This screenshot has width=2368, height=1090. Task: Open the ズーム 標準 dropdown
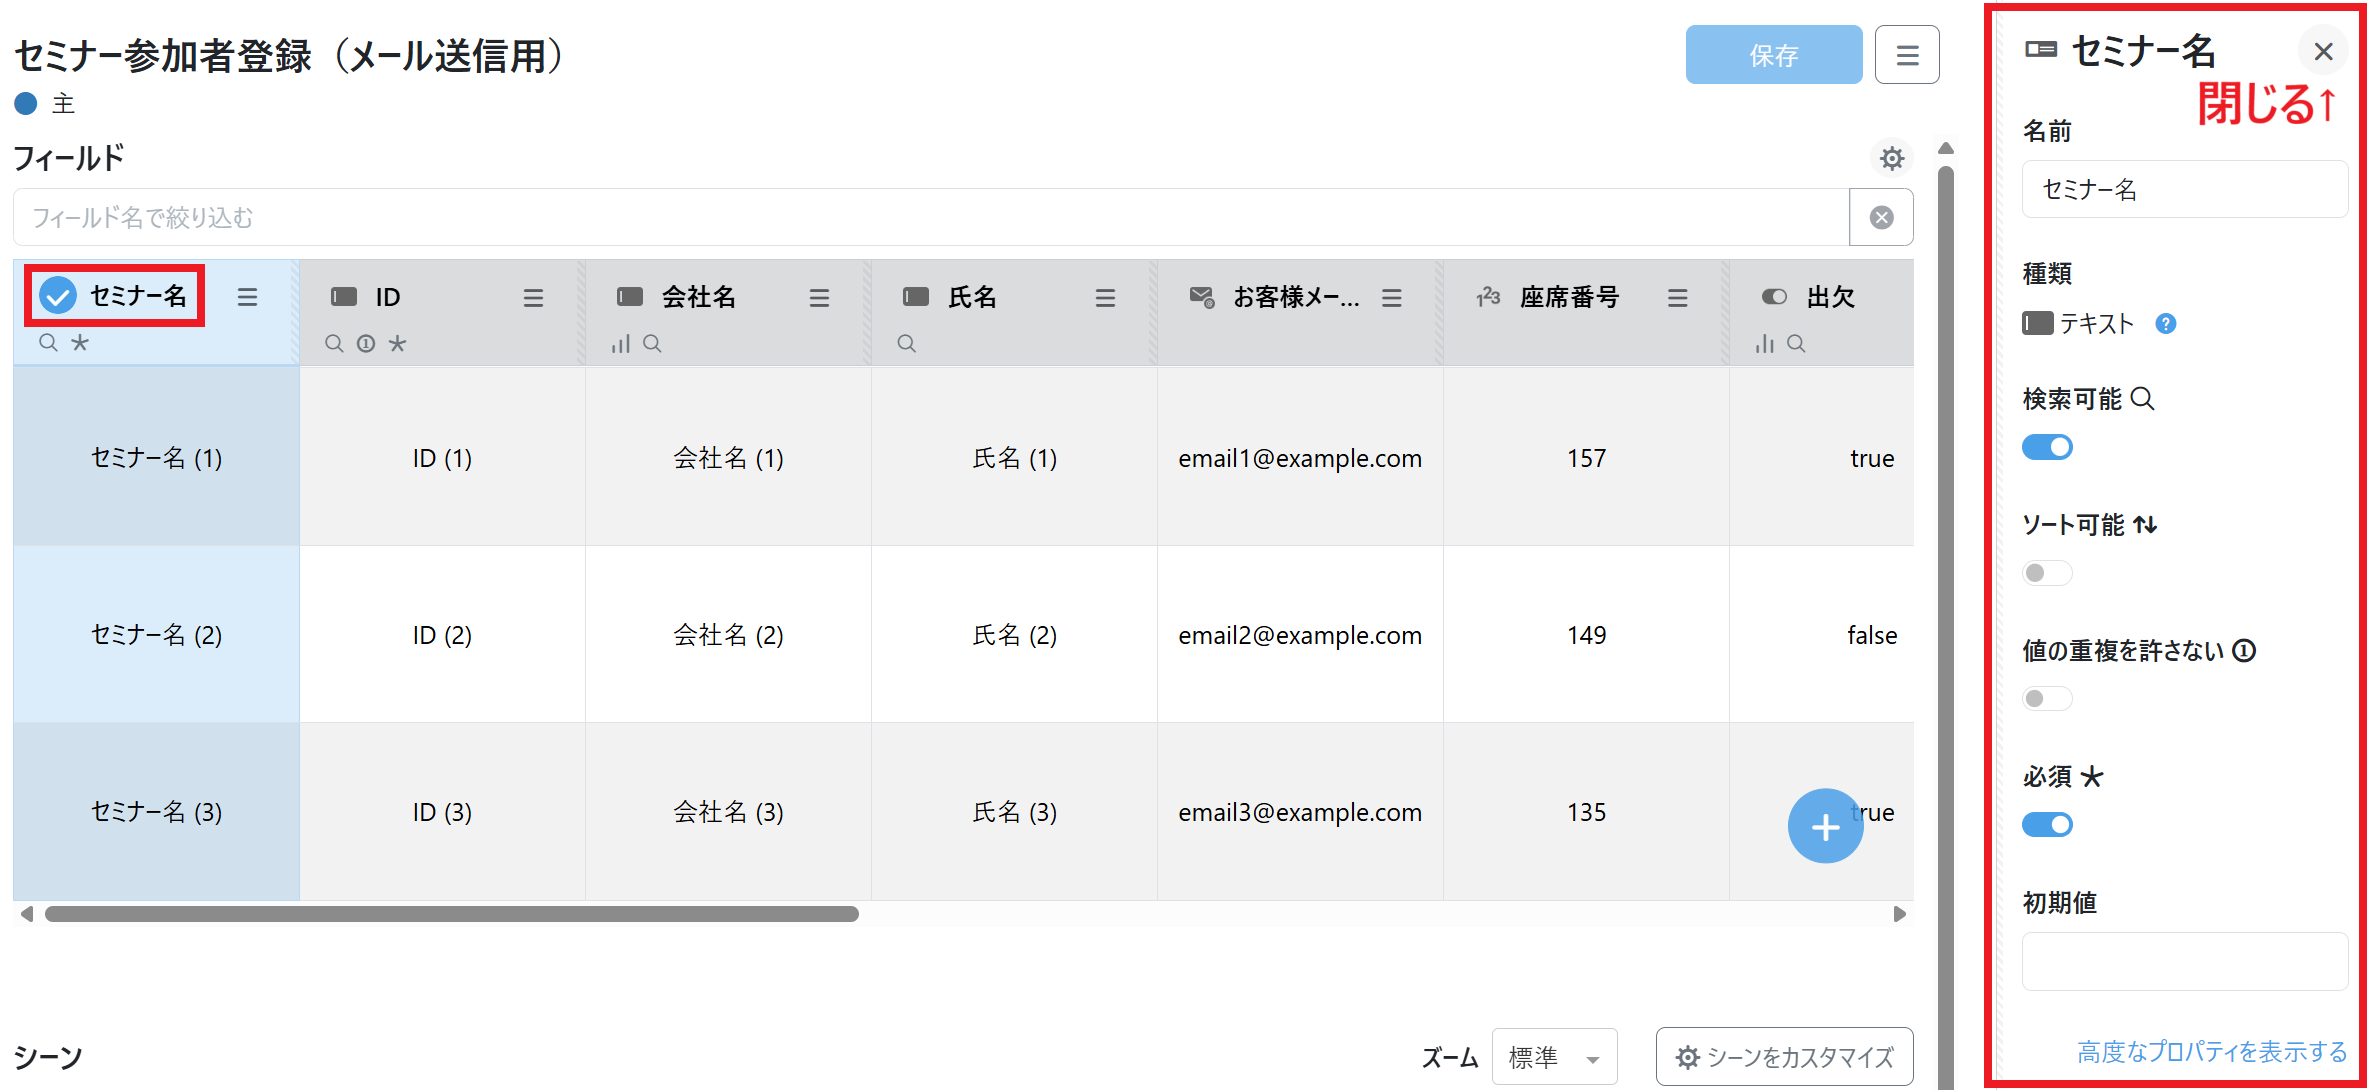point(1554,1057)
